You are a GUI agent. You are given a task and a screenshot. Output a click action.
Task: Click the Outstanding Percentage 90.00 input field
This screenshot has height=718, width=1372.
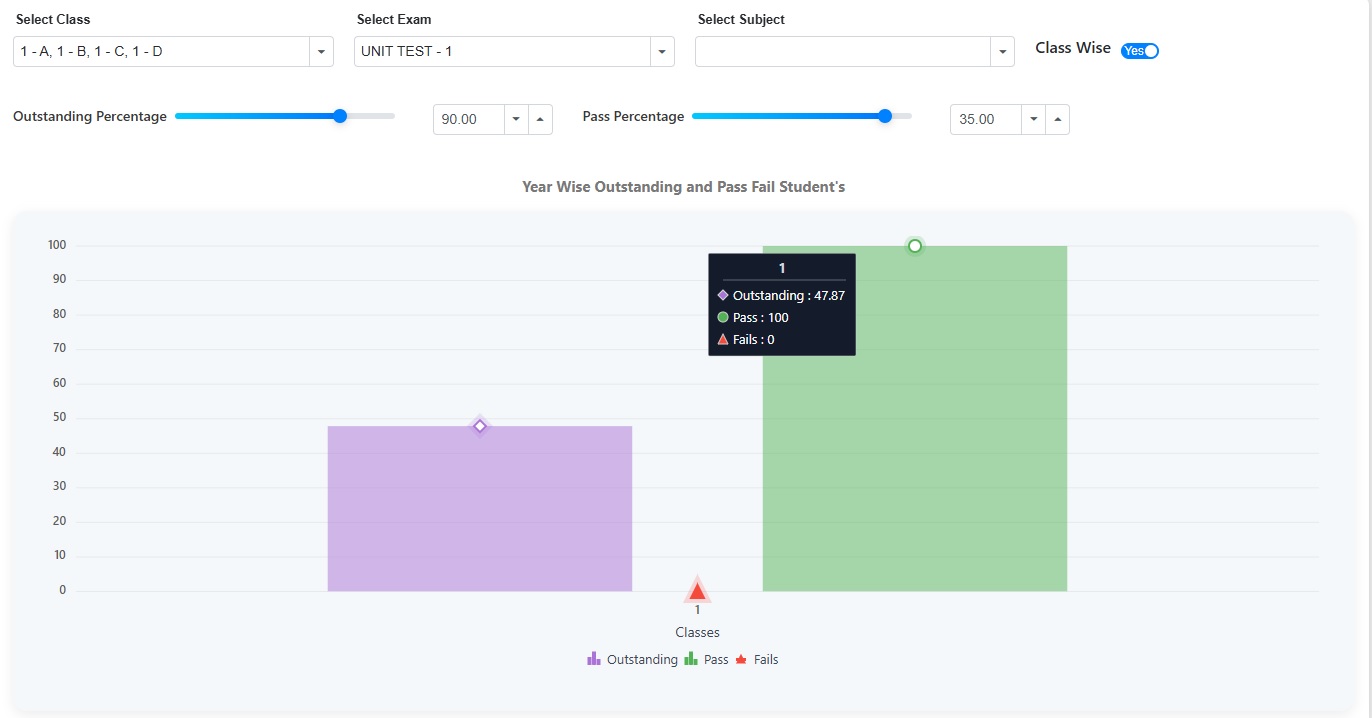pyautogui.click(x=468, y=119)
